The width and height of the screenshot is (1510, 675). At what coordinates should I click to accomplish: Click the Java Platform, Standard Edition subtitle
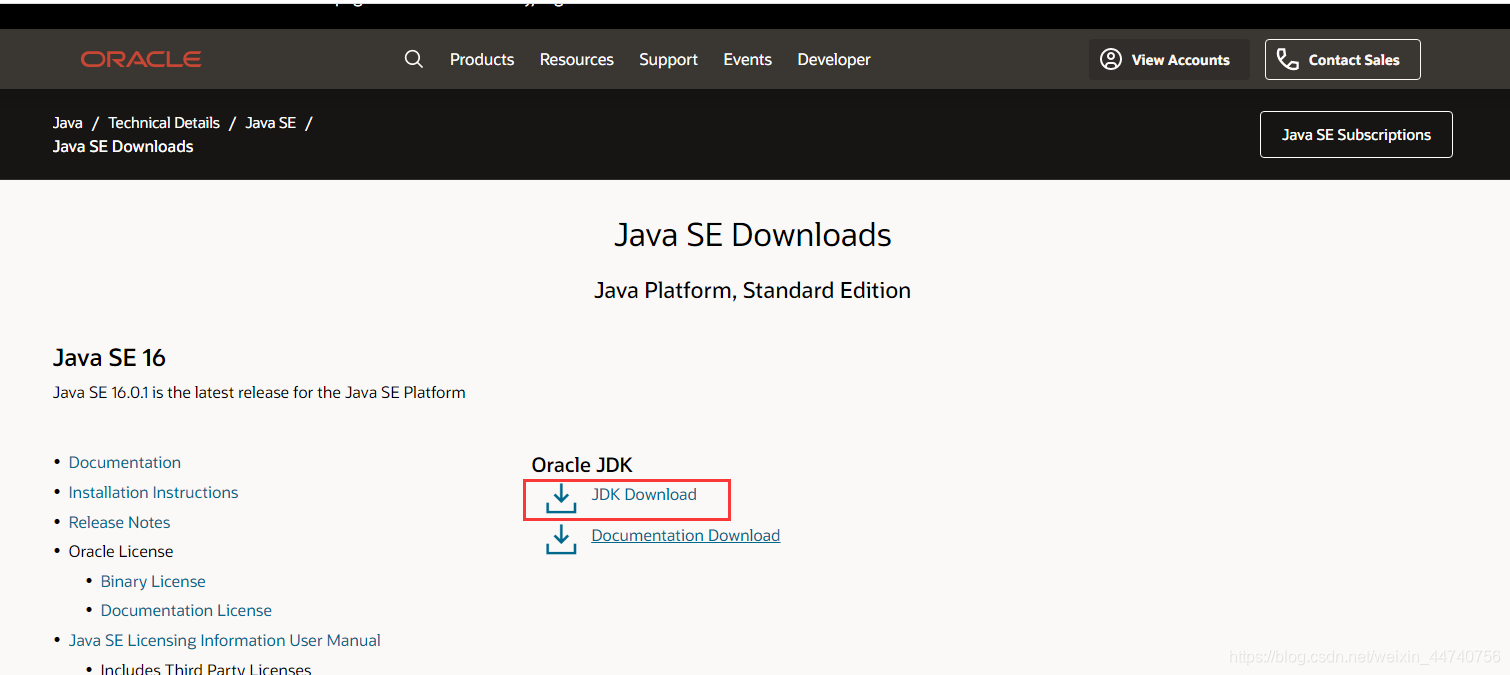pos(752,290)
